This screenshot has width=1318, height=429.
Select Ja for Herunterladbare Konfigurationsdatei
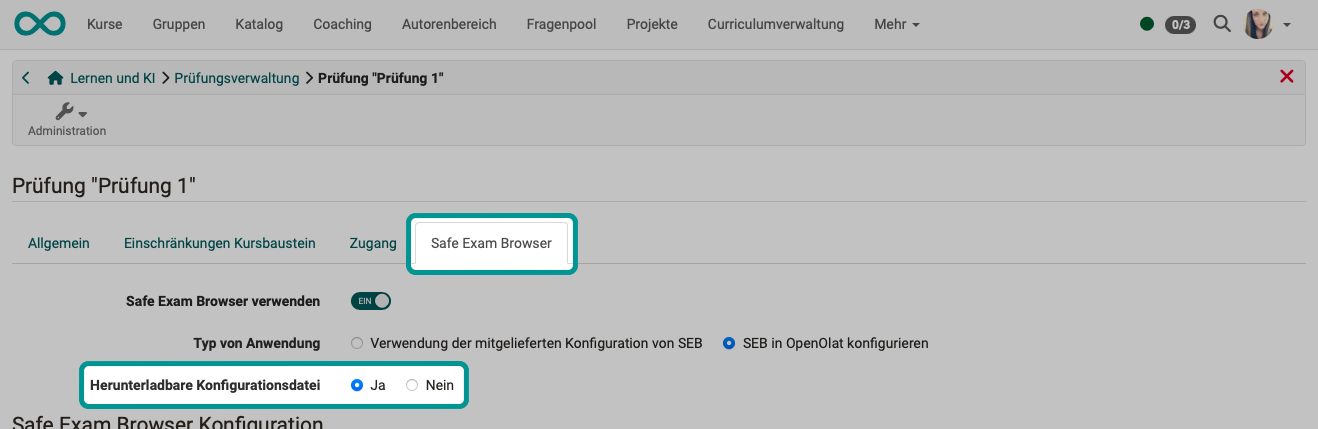point(357,385)
